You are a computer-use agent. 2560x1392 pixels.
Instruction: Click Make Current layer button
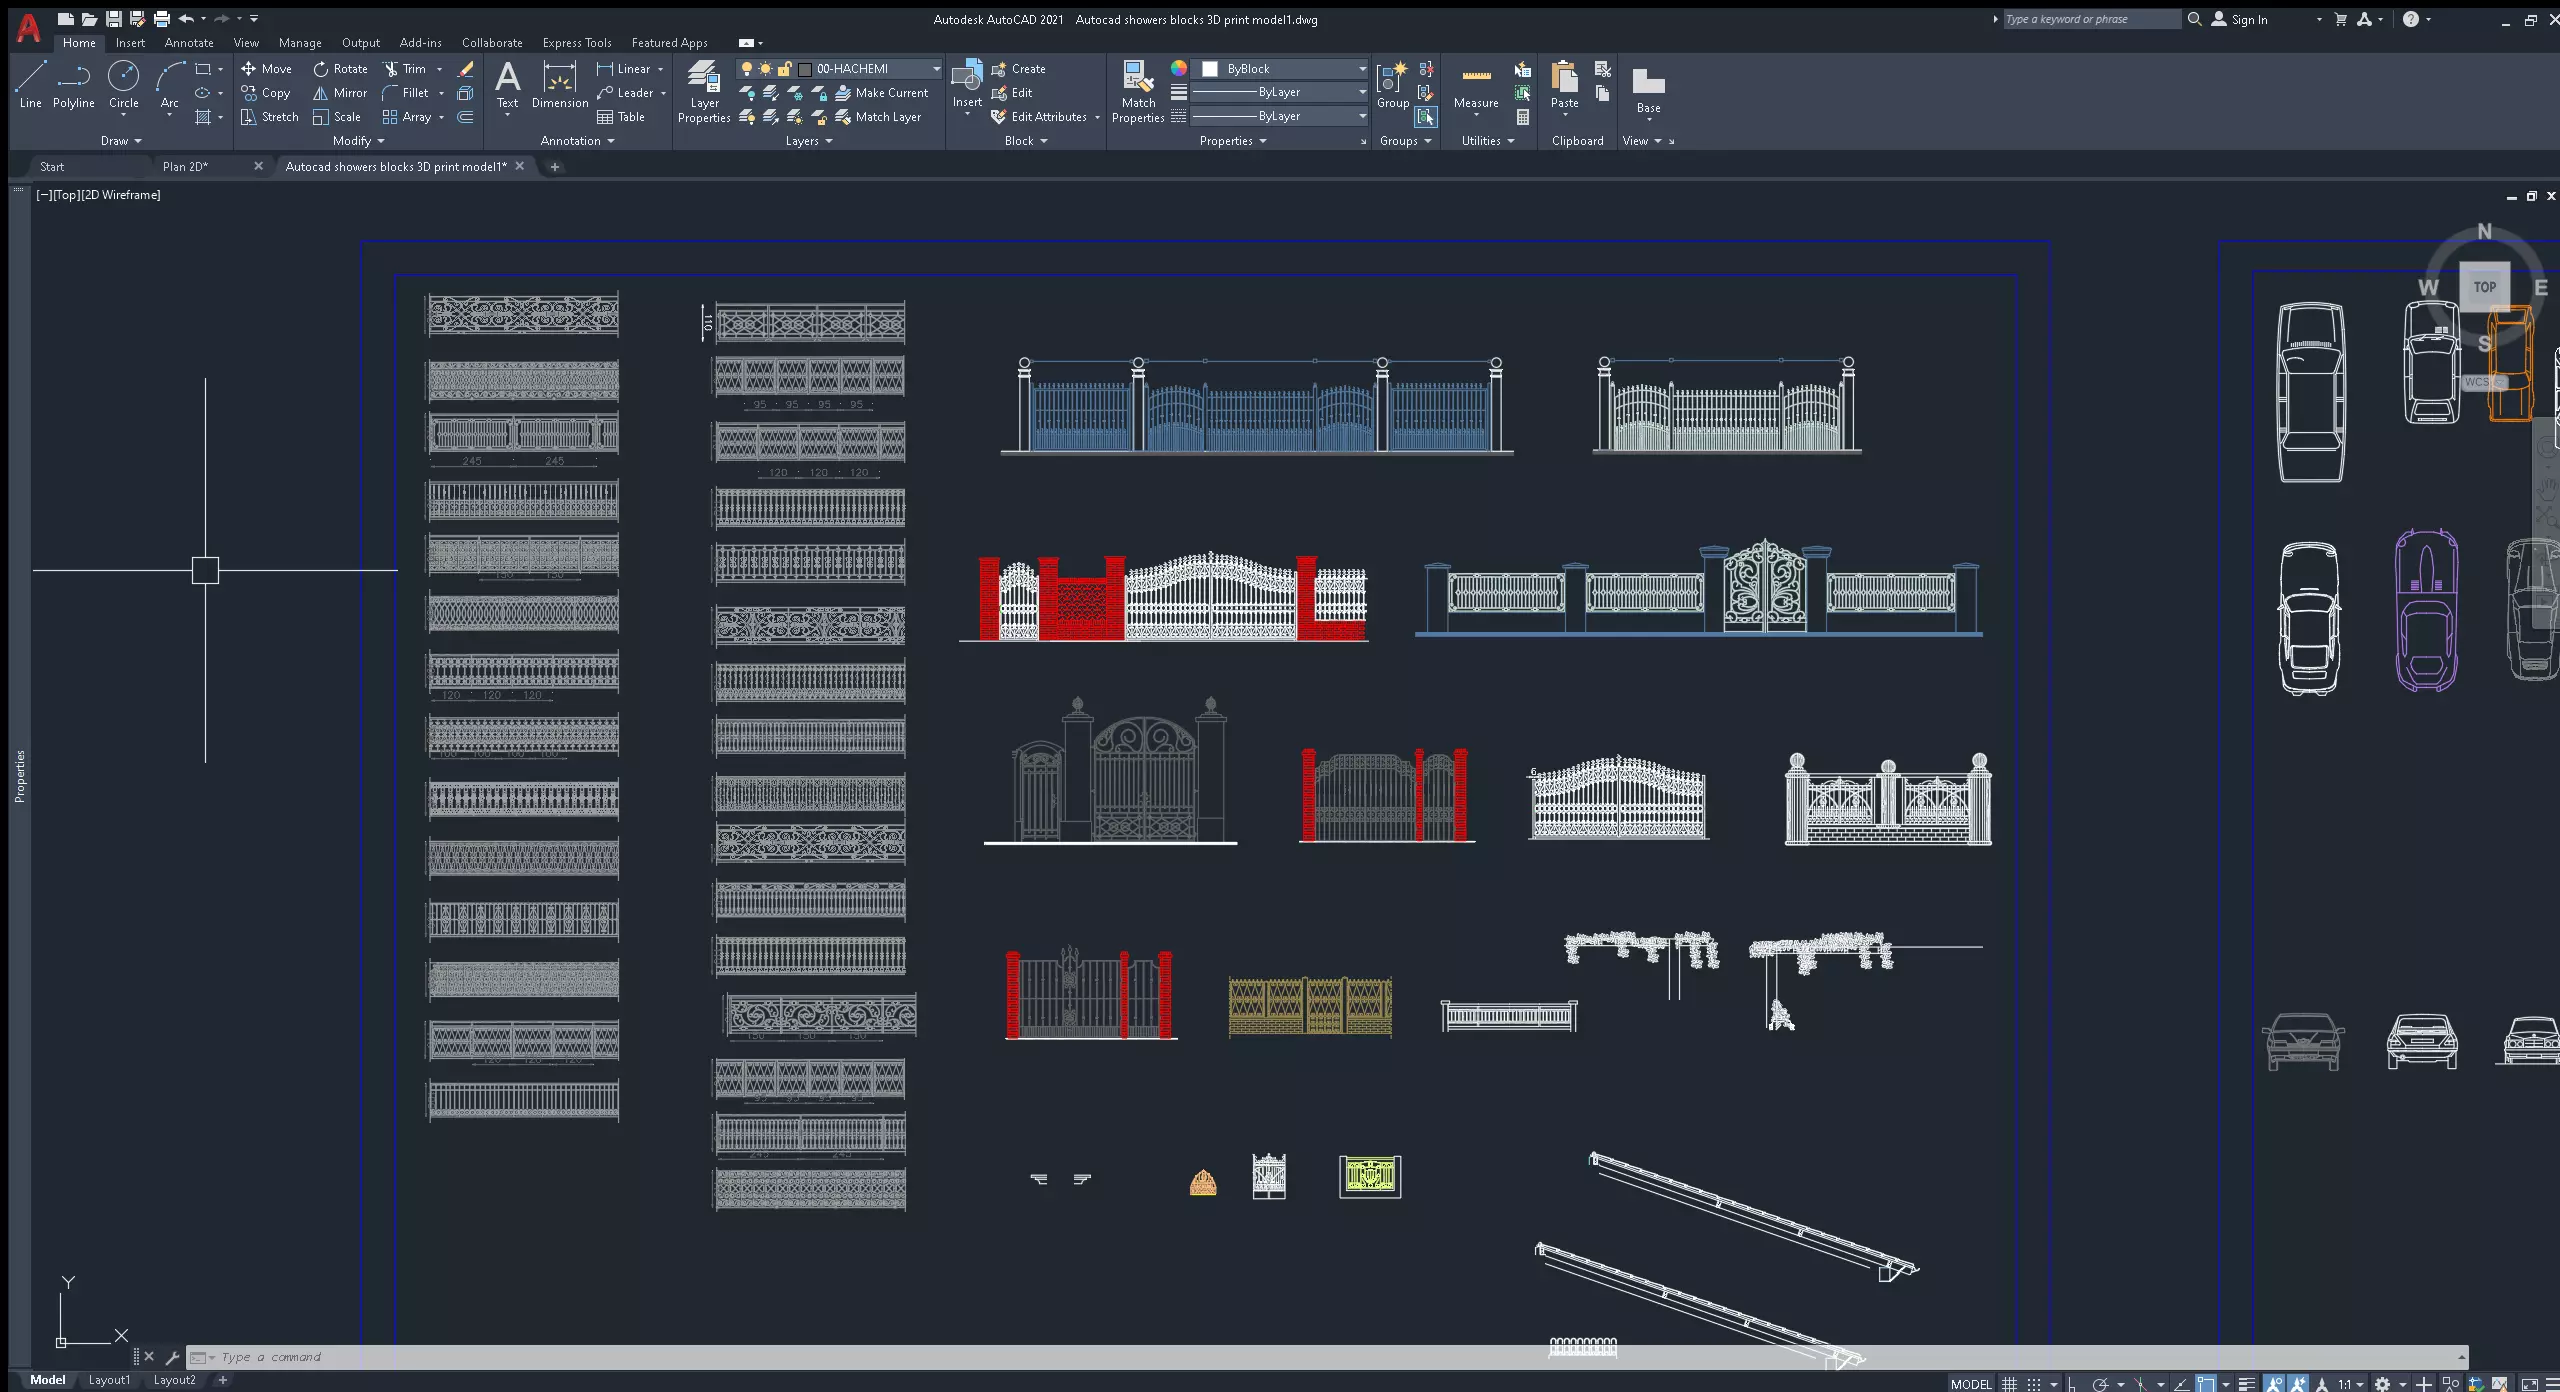(x=882, y=93)
